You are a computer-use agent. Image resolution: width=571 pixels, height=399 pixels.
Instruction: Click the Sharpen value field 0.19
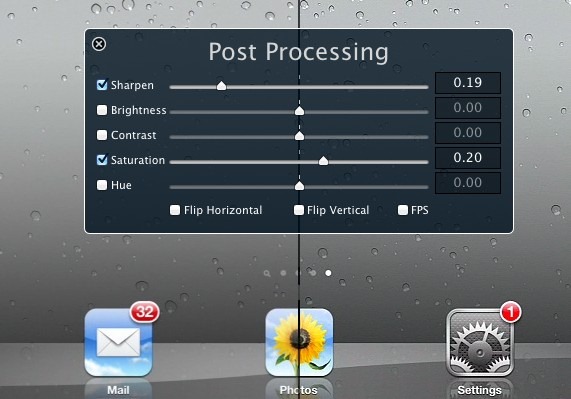coord(468,83)
